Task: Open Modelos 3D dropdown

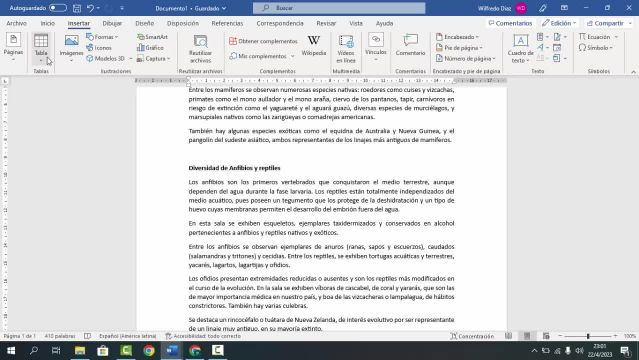Action: point(109,59)
